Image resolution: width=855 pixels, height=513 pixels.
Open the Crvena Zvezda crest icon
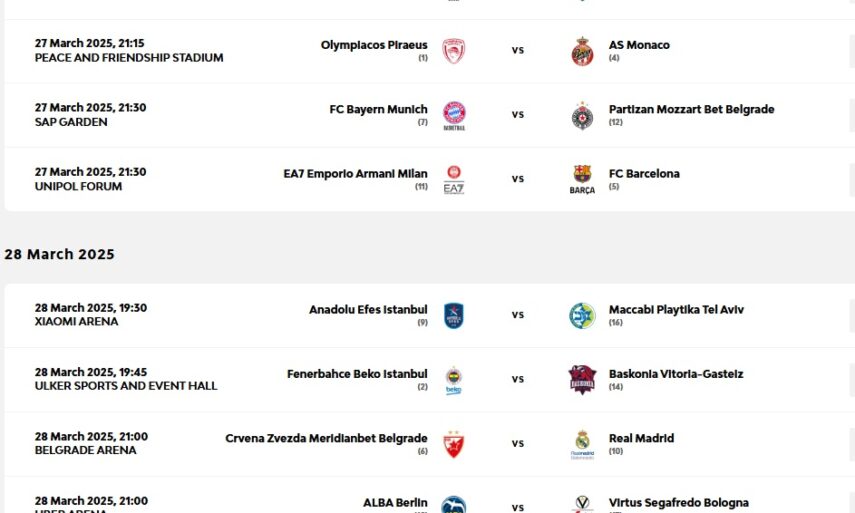click(x=454, y=444)
